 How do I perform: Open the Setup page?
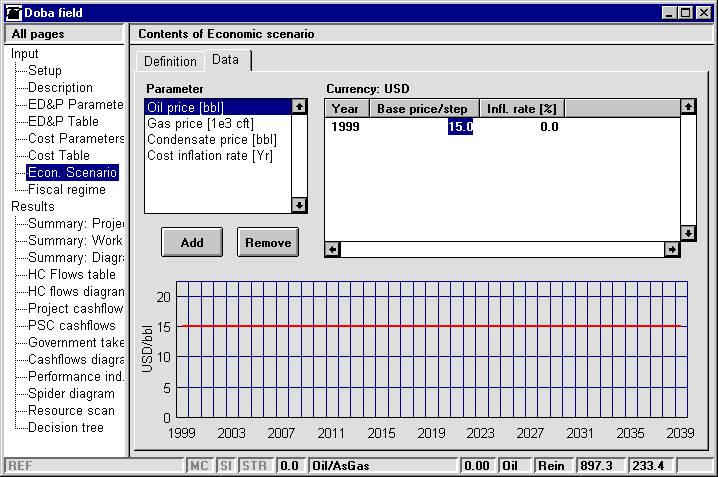click(45, 70)
